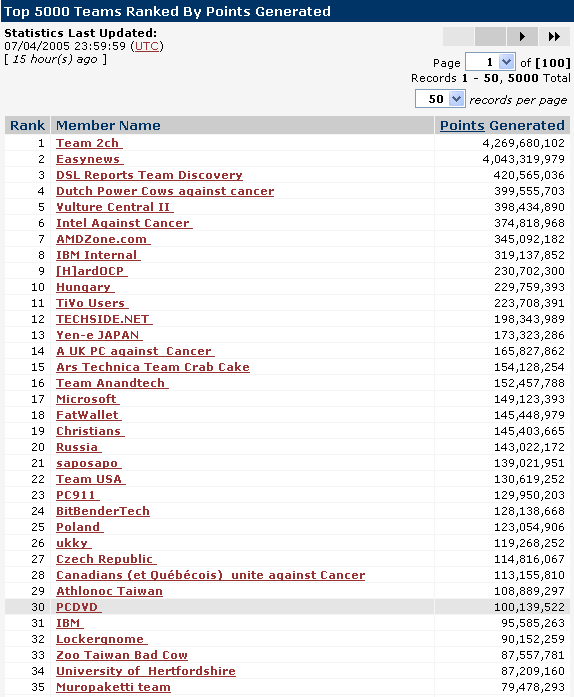Click the disabled first page button

pyautogui.click(x=458, y=36)
